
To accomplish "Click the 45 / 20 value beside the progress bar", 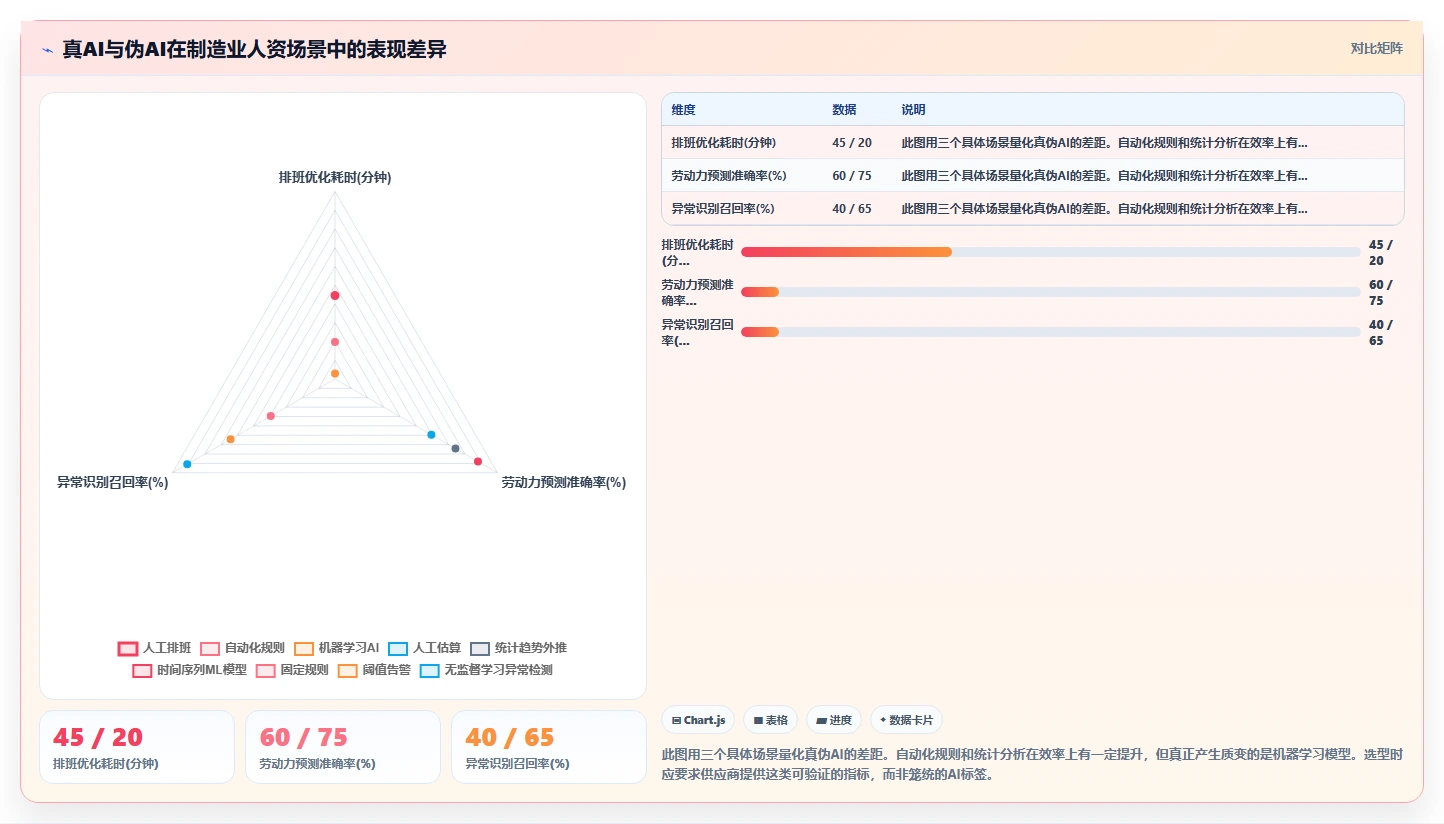I will point(1381,252).
